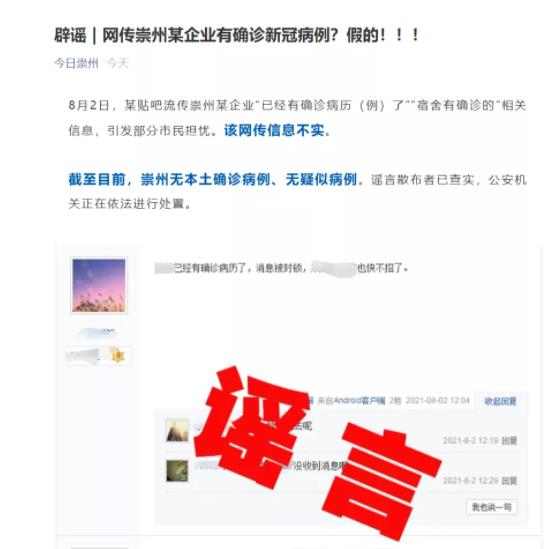The height and width of the screenshot is (549, 559).
Task: Click the 今天 publish date label
Action: (x=118, y=63)
